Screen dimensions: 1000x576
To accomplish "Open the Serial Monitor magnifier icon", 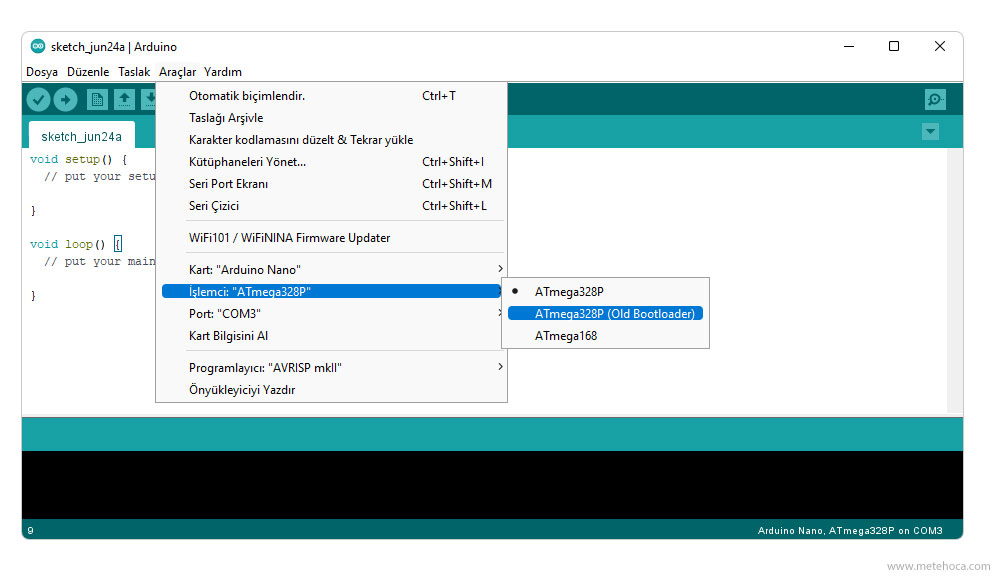I will pos(935,100).
